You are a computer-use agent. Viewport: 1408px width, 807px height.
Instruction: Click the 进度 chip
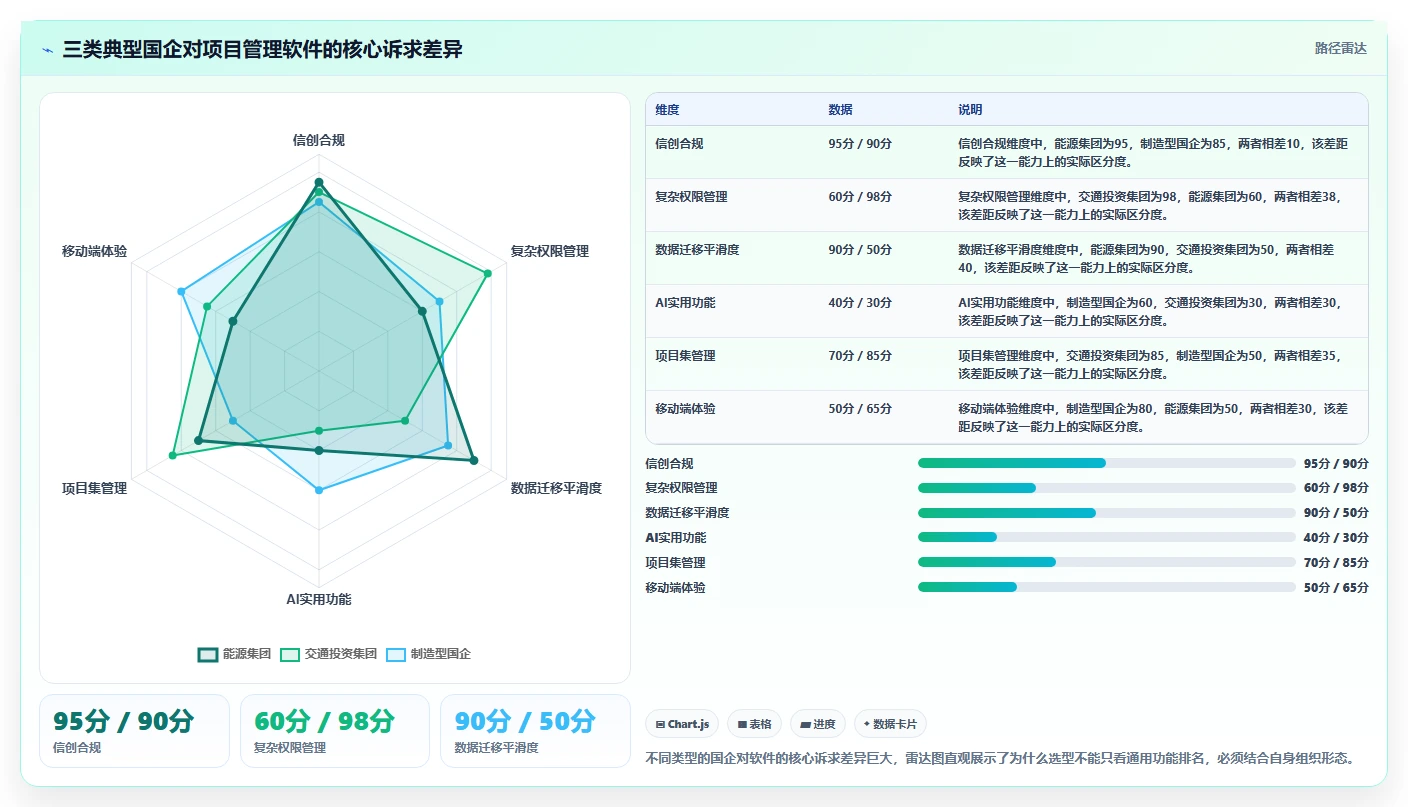coord(817,724)
